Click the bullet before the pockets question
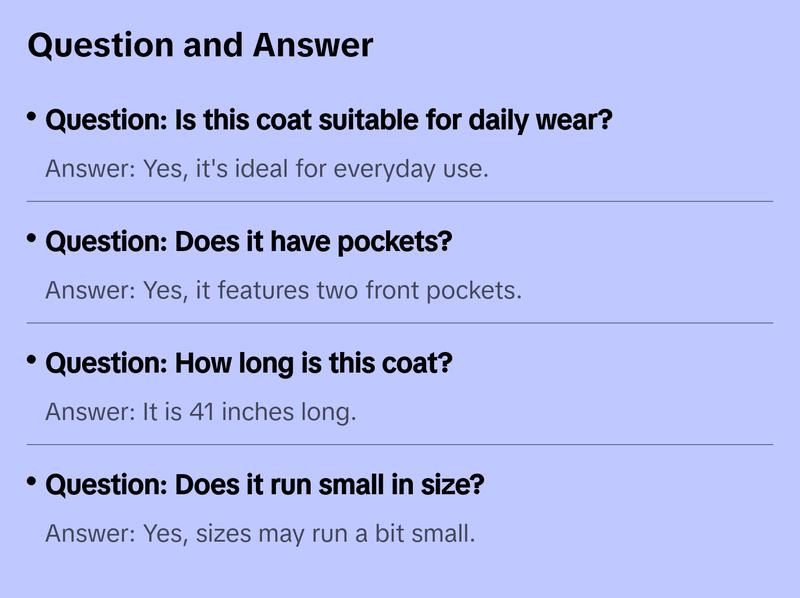Image resolution: width=800 pixels, height=598 pixels. [32, 239]
